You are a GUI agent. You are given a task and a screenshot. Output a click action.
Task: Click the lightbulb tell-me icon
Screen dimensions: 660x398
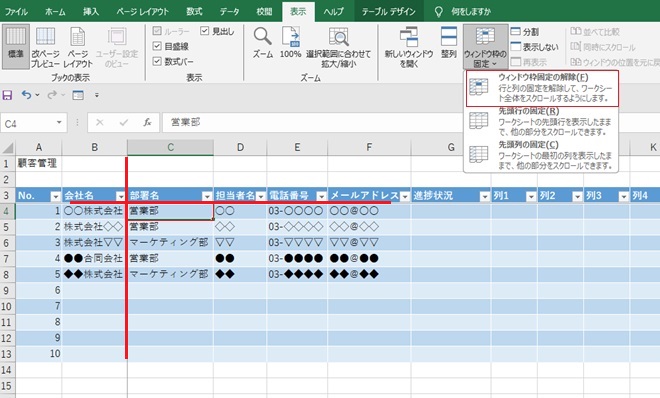click(x=439, y=11)
